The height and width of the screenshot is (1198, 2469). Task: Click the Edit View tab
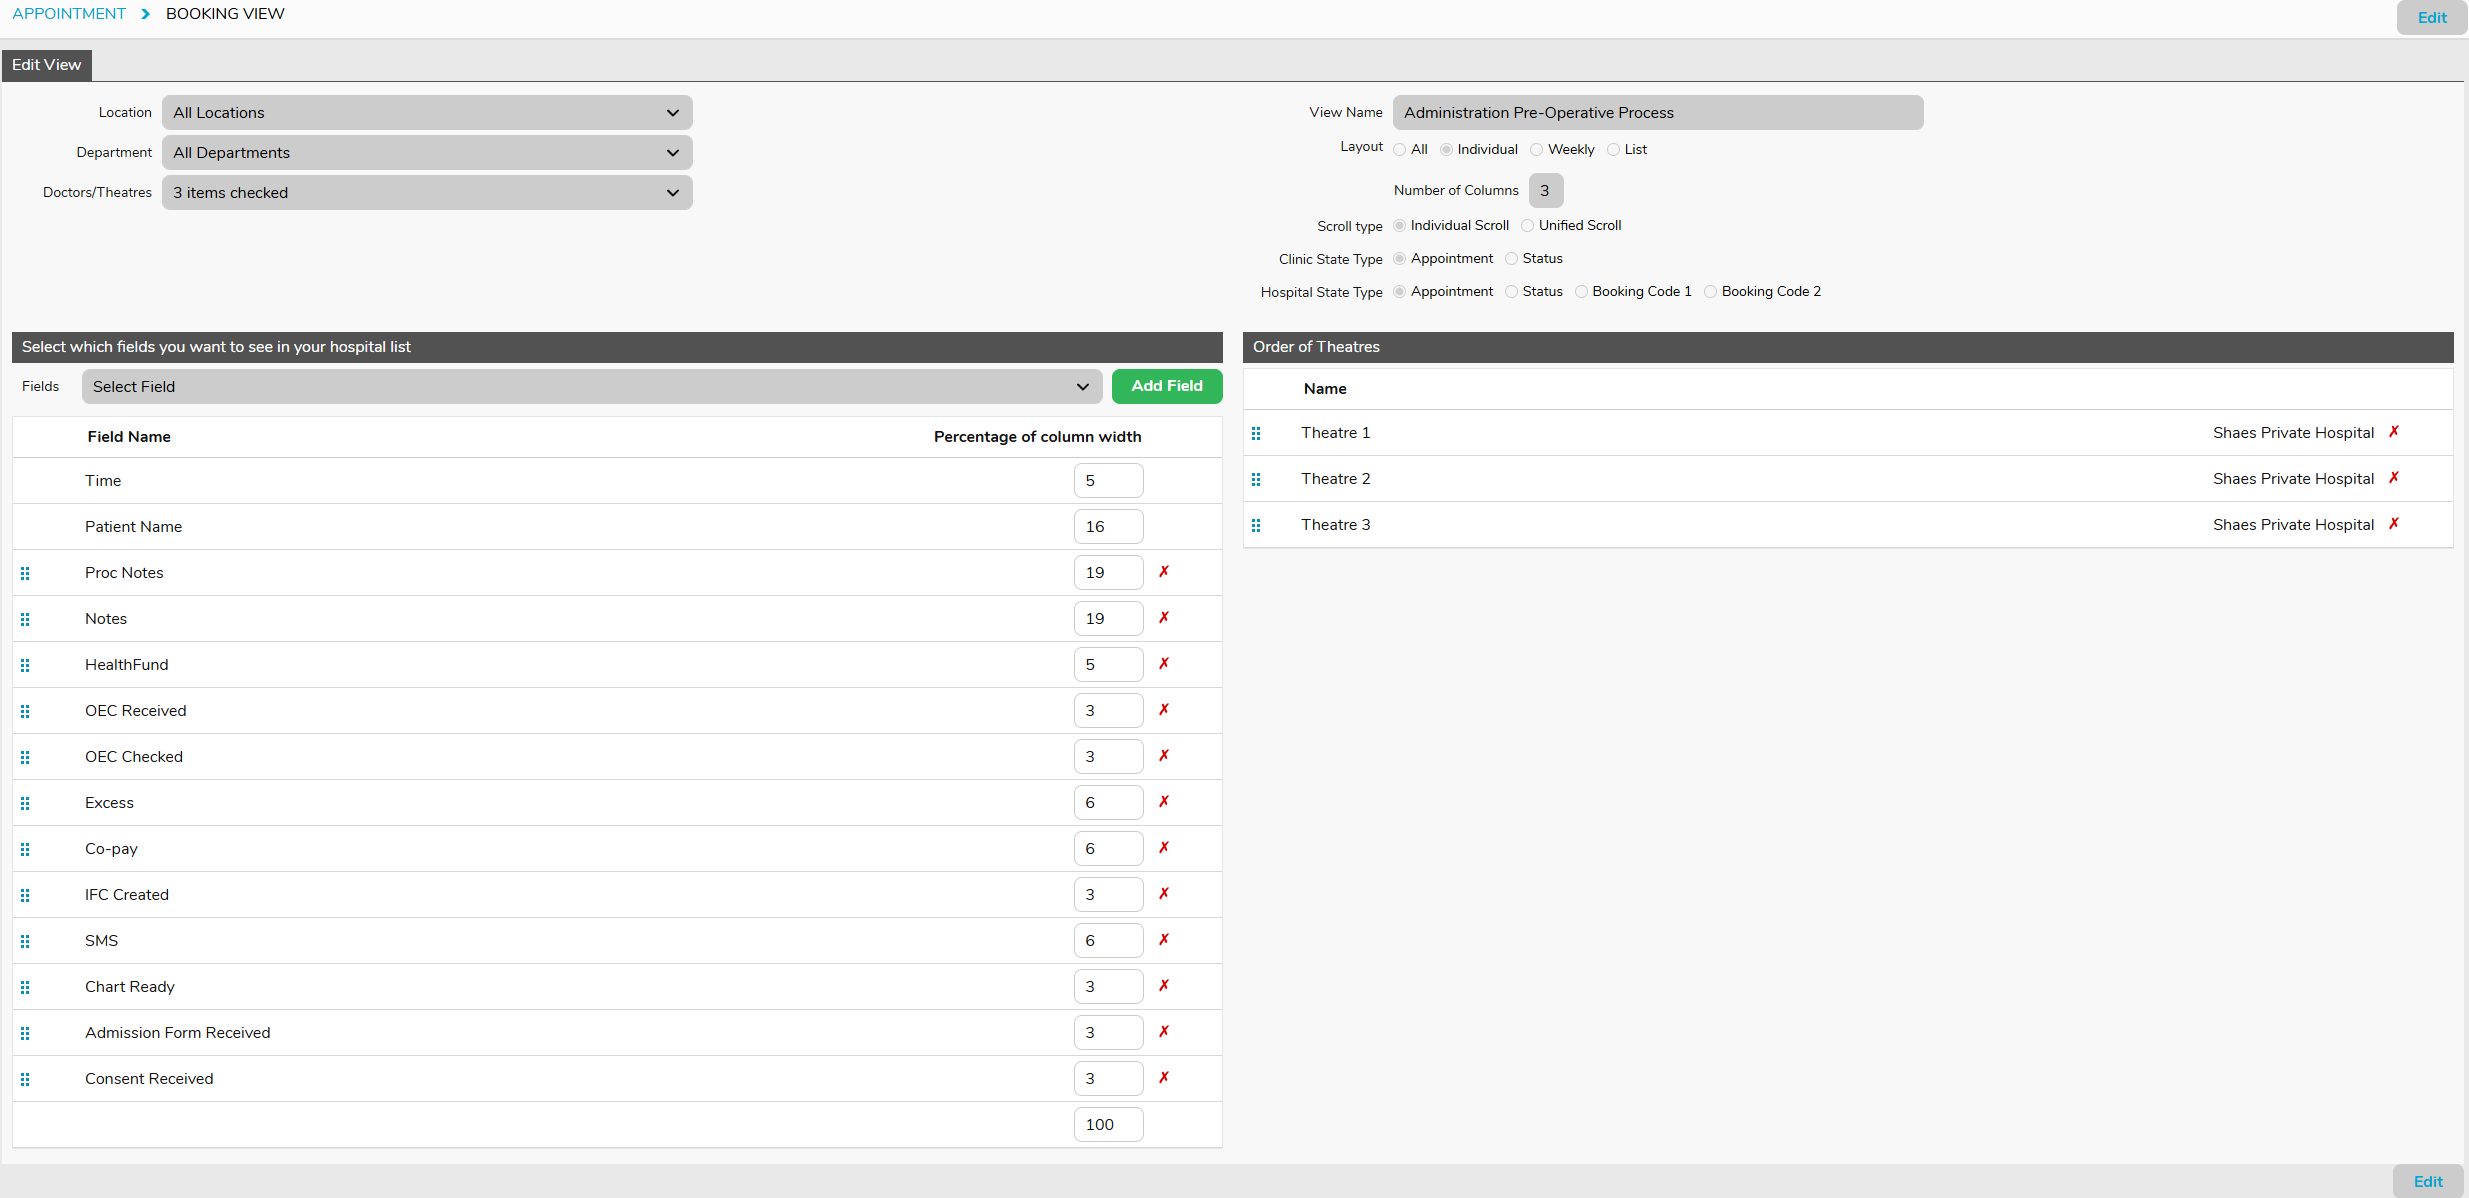click(47, 65)
